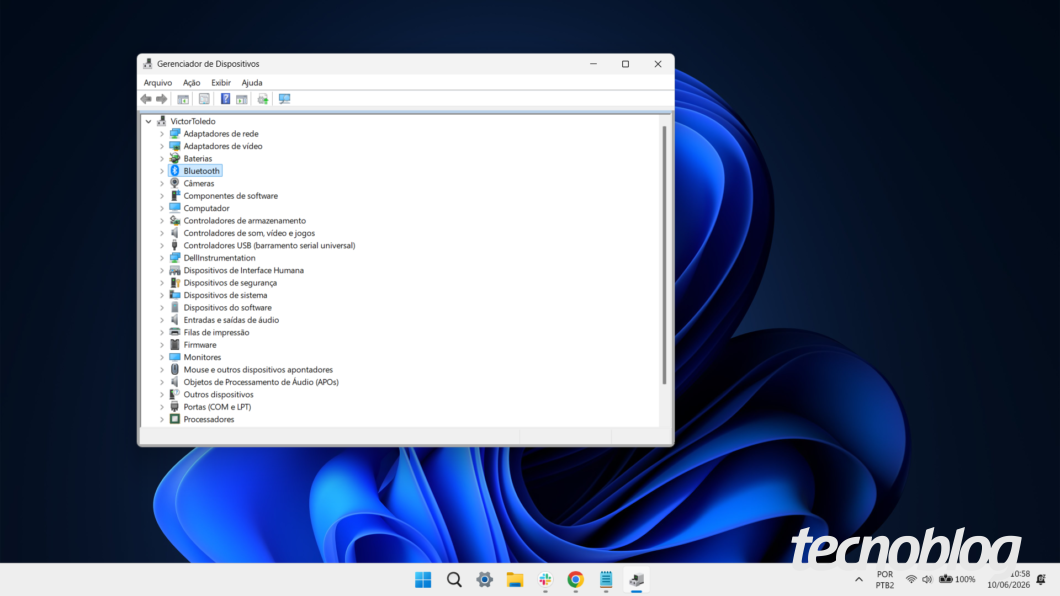Click the scan for hardware changes monitor icon
The image size is (1060, 596).
pos(285,99)
